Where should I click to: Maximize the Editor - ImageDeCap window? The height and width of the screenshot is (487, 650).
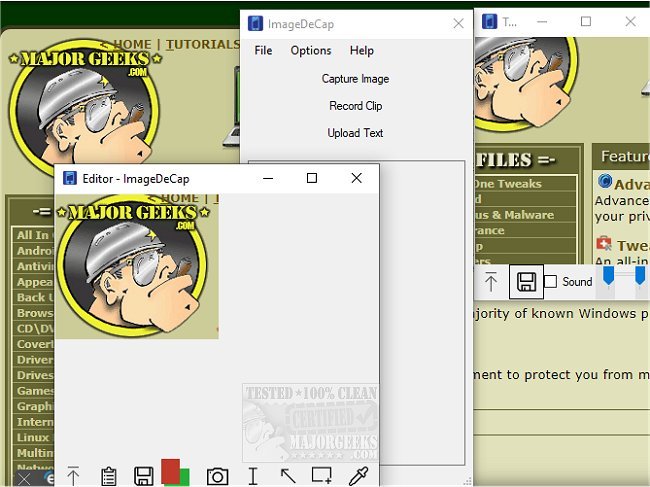tap(312, 178)
